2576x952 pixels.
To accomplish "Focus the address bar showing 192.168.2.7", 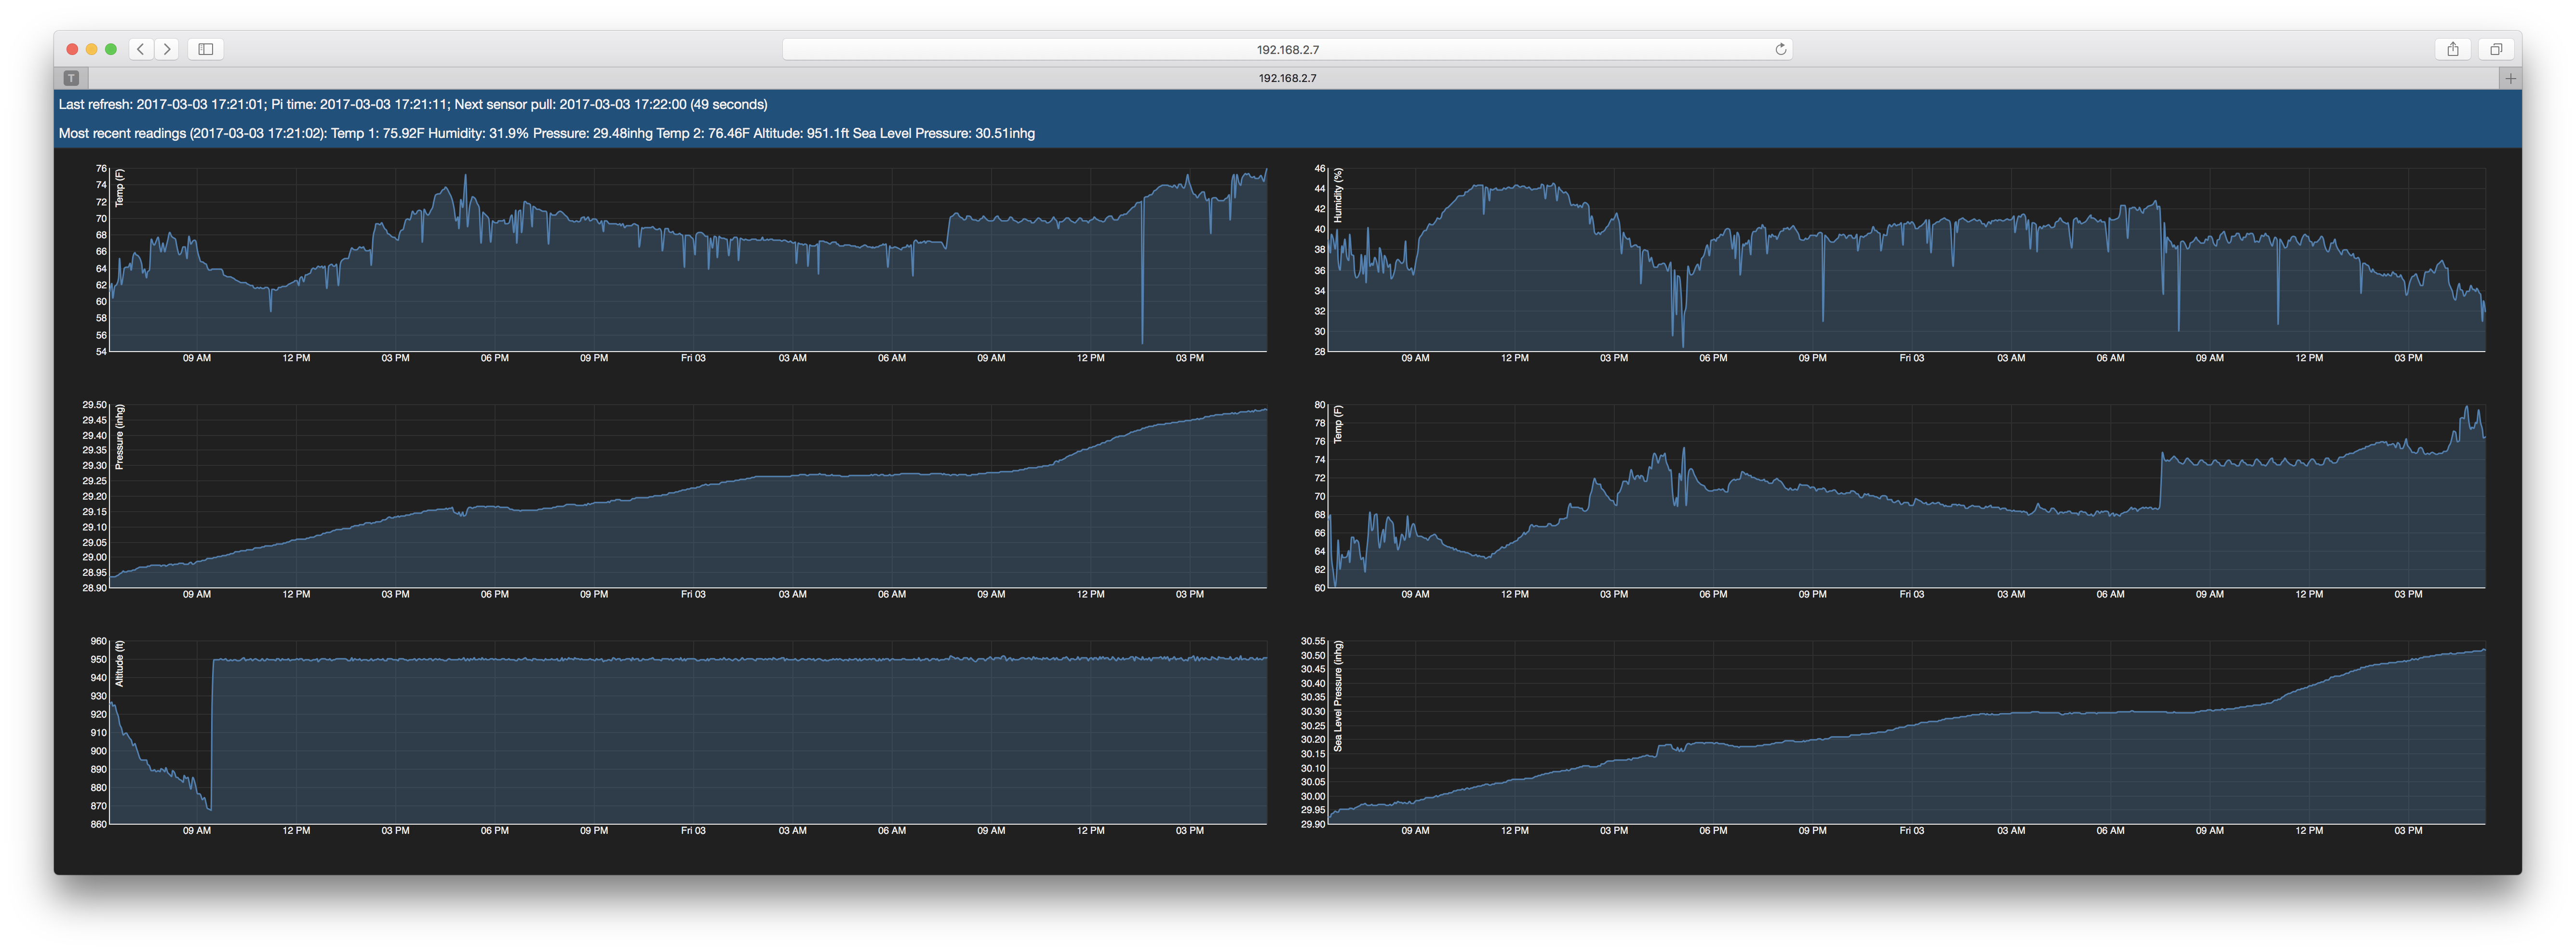I will (1287, 49).
